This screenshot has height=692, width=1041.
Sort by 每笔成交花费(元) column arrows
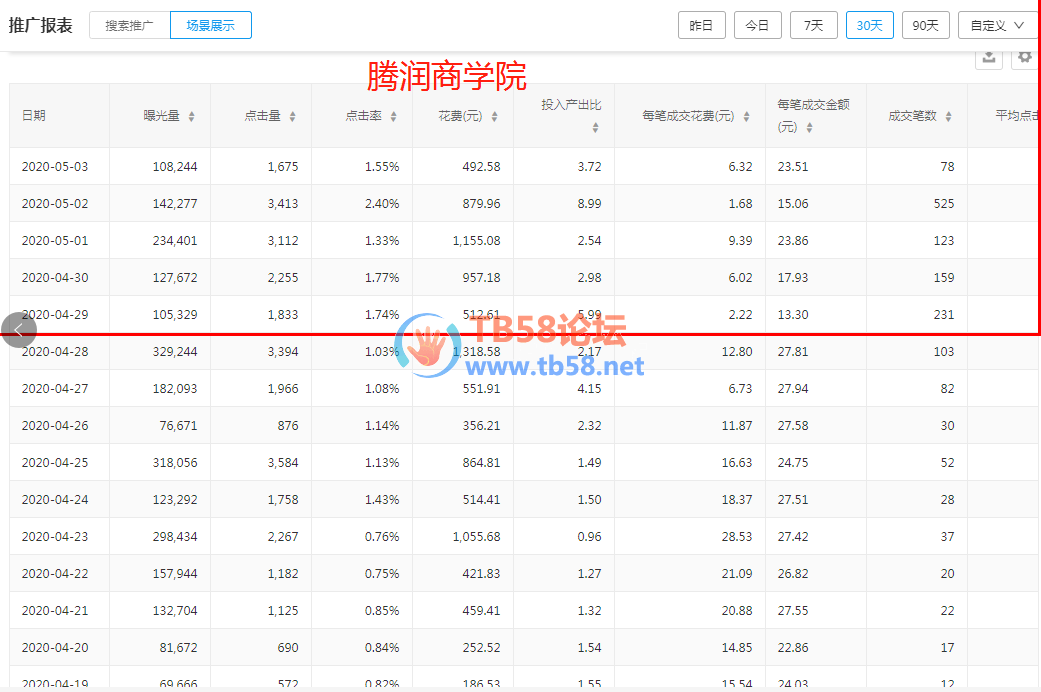click(746, 116)
